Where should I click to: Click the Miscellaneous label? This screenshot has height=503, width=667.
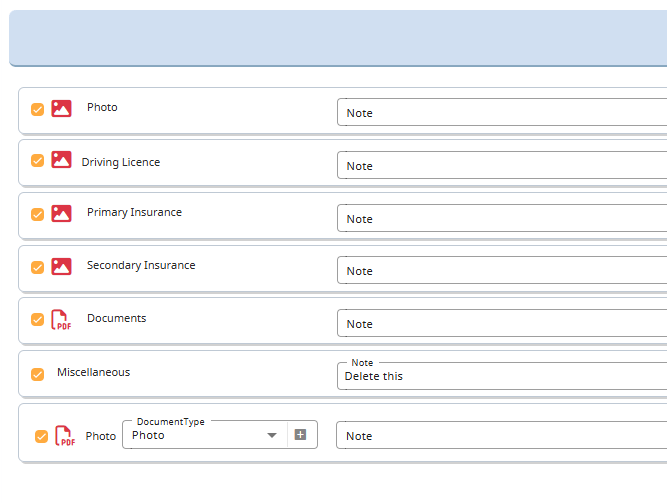pyautogui.click(x=93, y=372)
